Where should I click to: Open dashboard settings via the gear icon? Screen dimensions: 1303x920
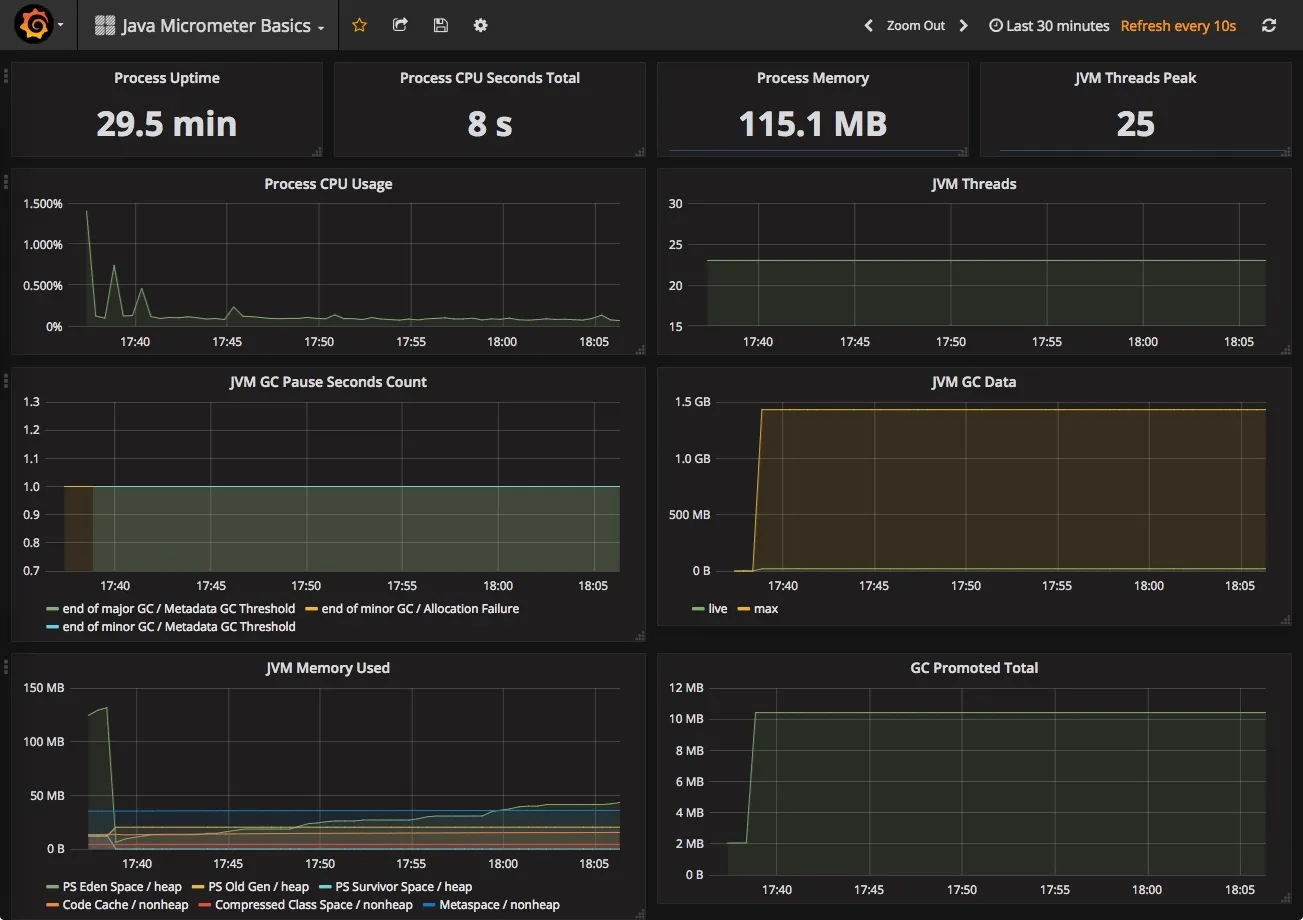480,25
